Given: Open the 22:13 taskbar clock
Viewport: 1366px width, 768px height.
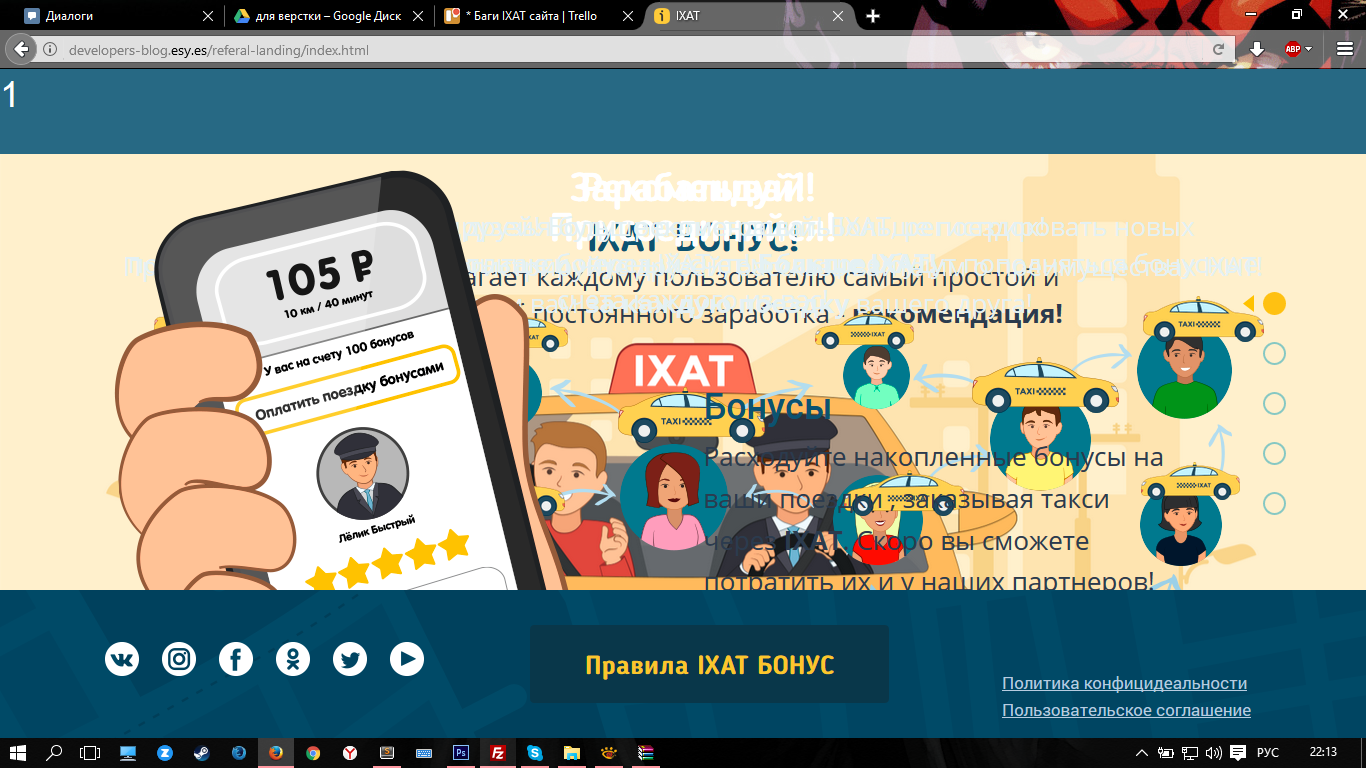Looking at the screenshot, I should [x=1323, y=752].
